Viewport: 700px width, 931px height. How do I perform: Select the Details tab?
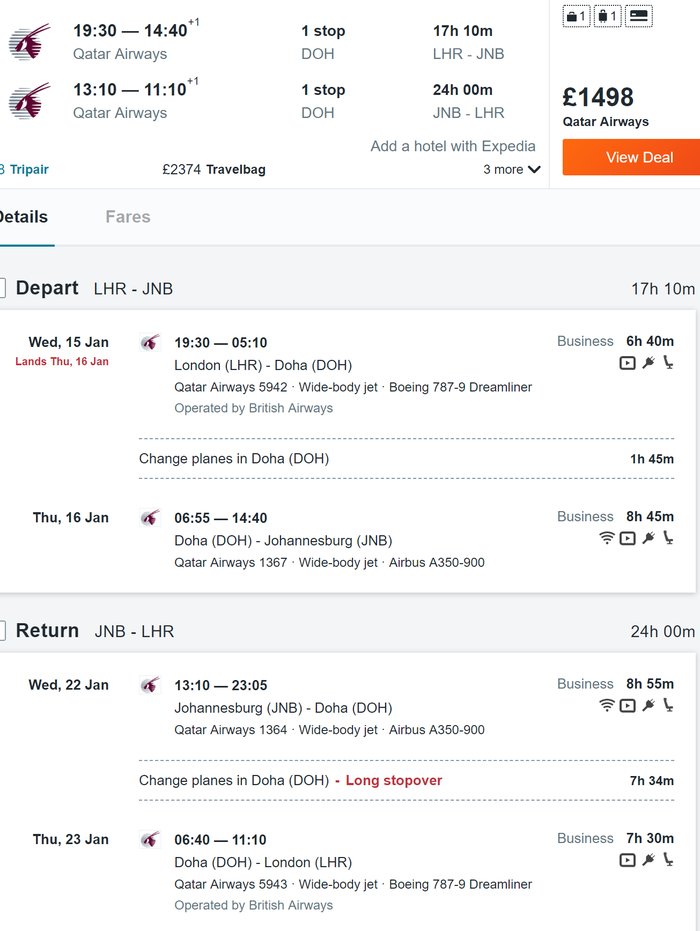point(22,217)
